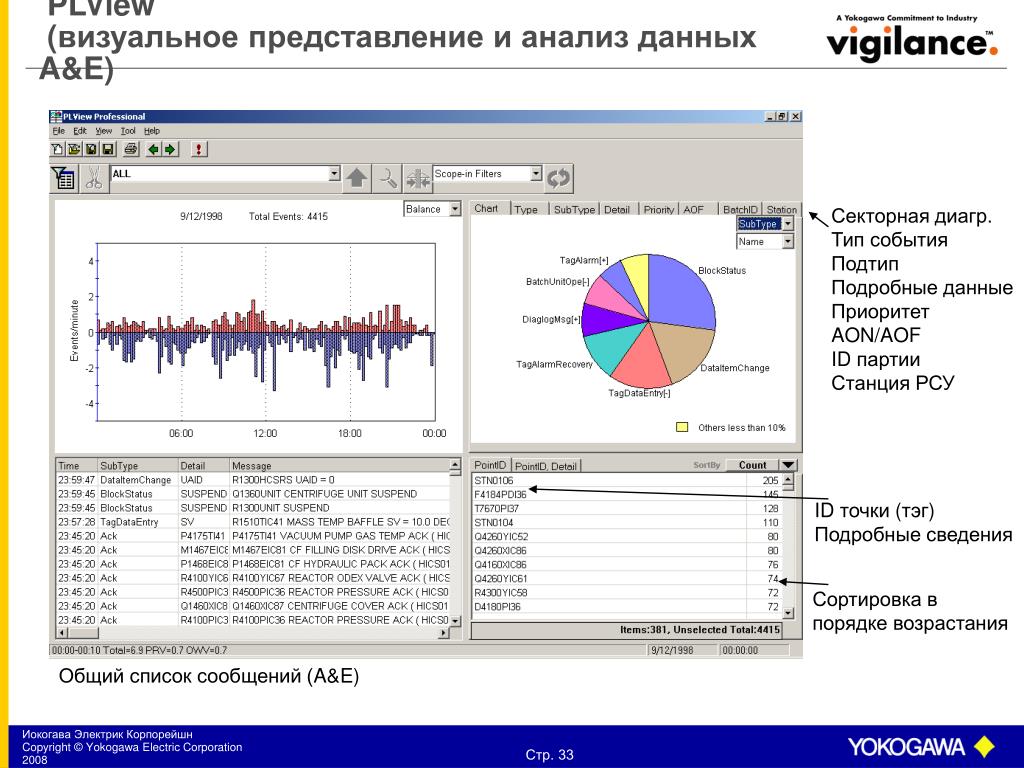1024x768 pixels.
Task: Select PointID row T7670PI37
Action: (626, 509)
